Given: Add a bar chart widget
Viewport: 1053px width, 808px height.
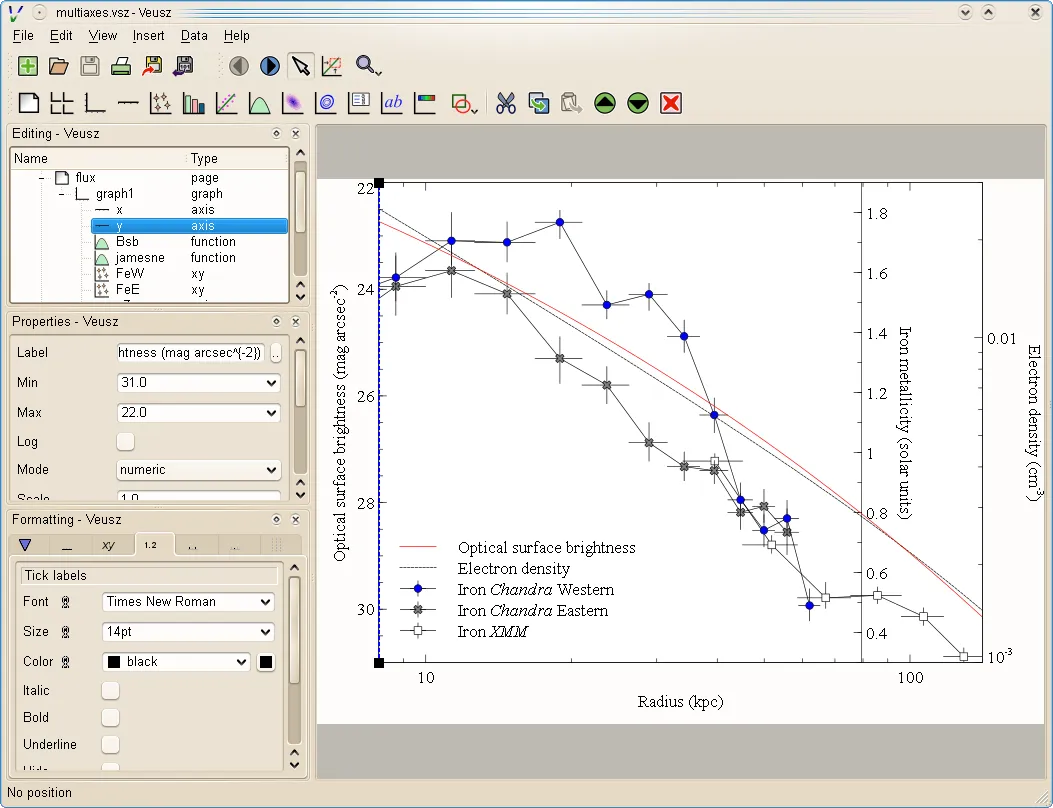Looking at the screenshot, I should (193, 103).
